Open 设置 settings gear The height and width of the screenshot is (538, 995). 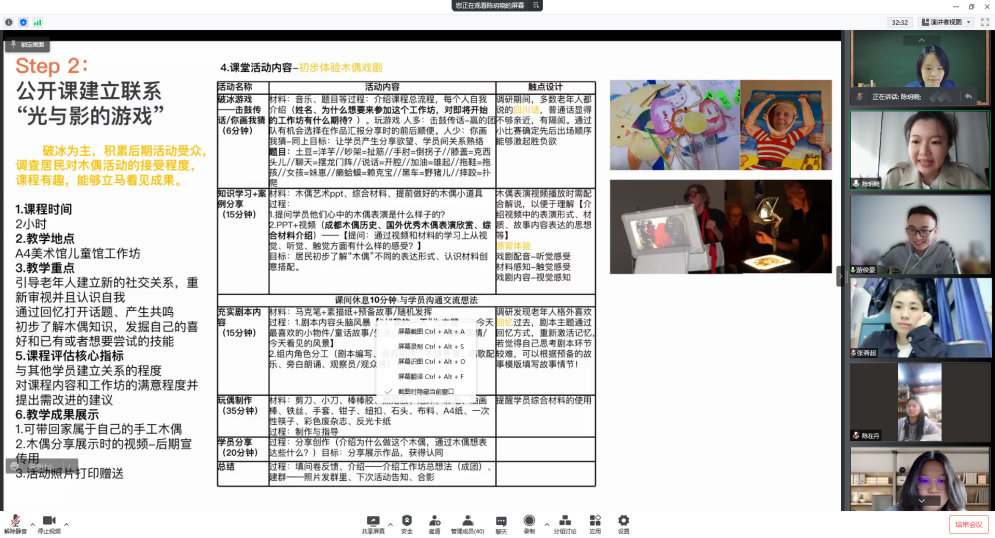(x=623, y=520)
